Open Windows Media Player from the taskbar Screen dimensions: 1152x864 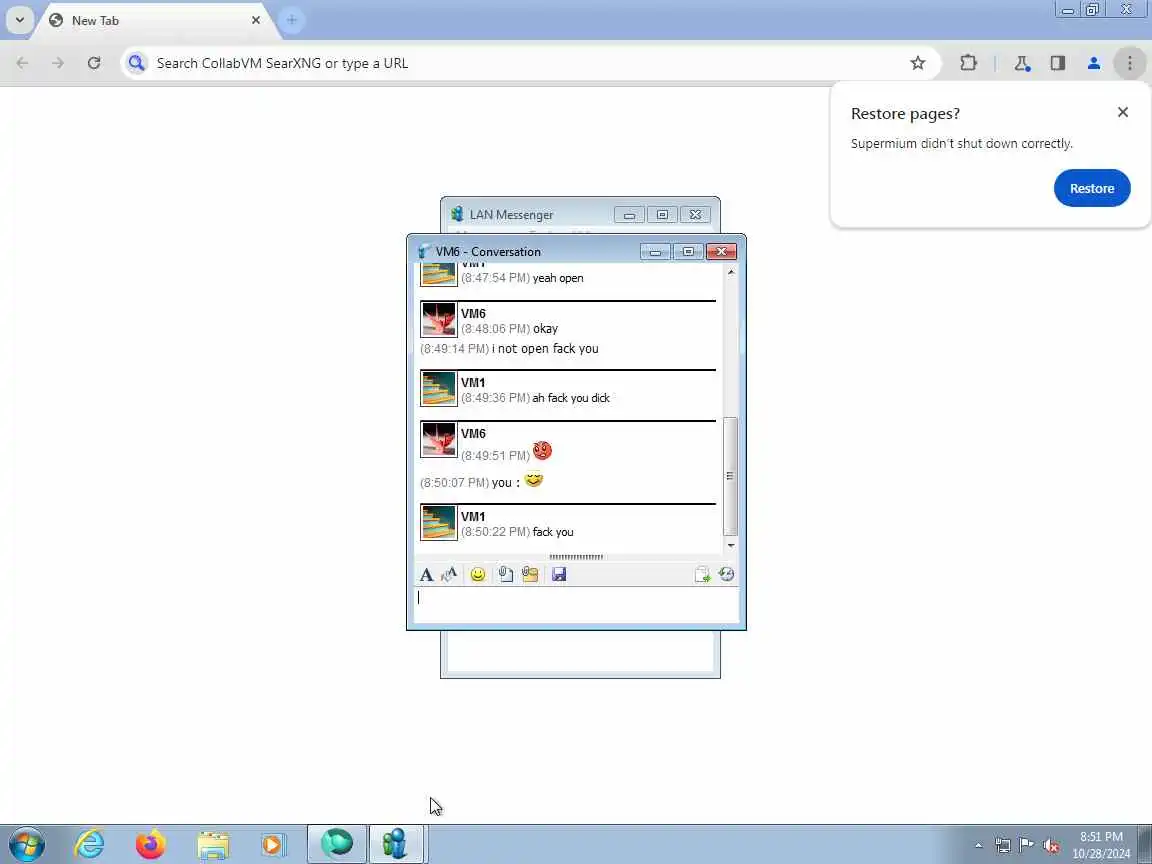coord(273,844)
